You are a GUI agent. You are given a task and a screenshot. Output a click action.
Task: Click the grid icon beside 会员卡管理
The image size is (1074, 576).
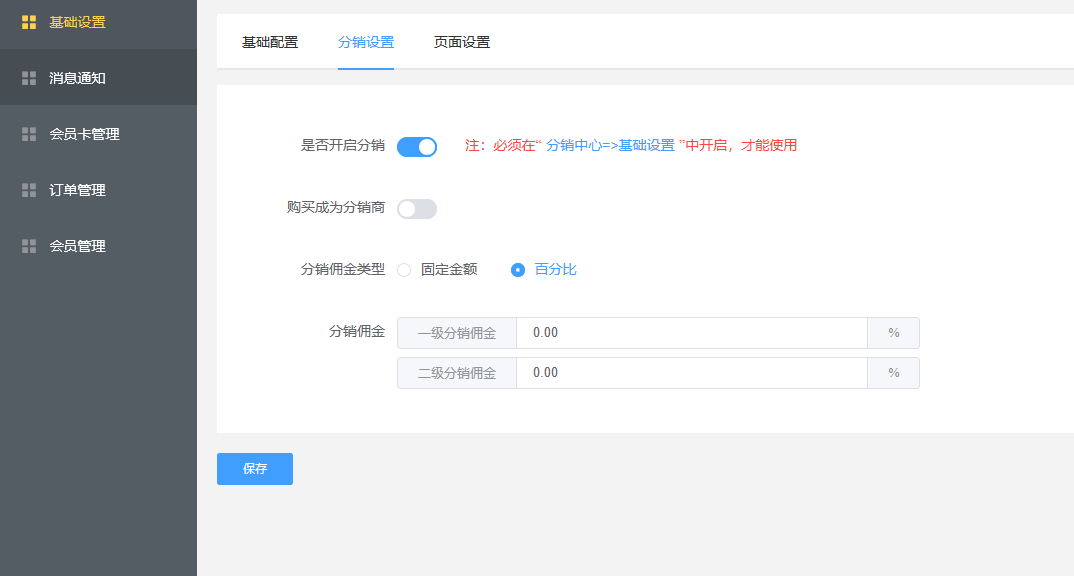pos(29,134)
